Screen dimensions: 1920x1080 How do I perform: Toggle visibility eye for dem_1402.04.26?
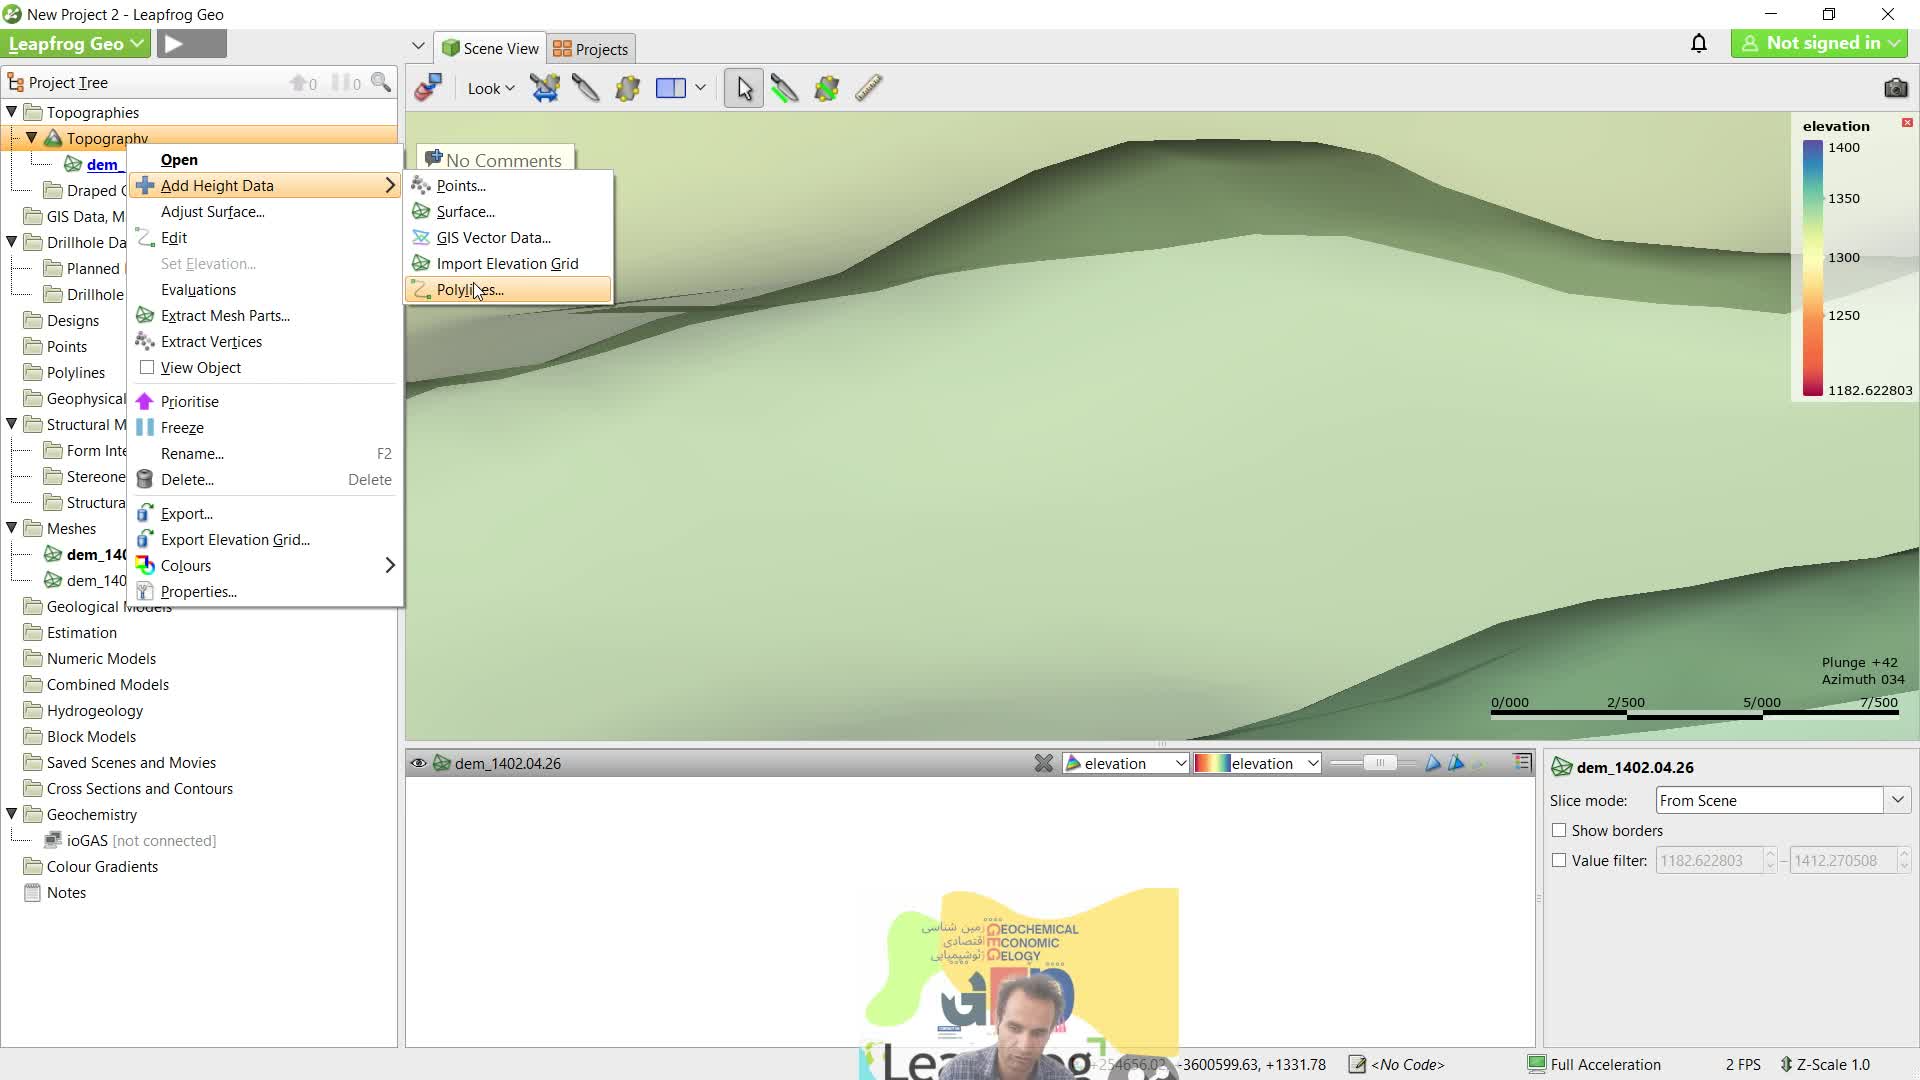[418, 763]
